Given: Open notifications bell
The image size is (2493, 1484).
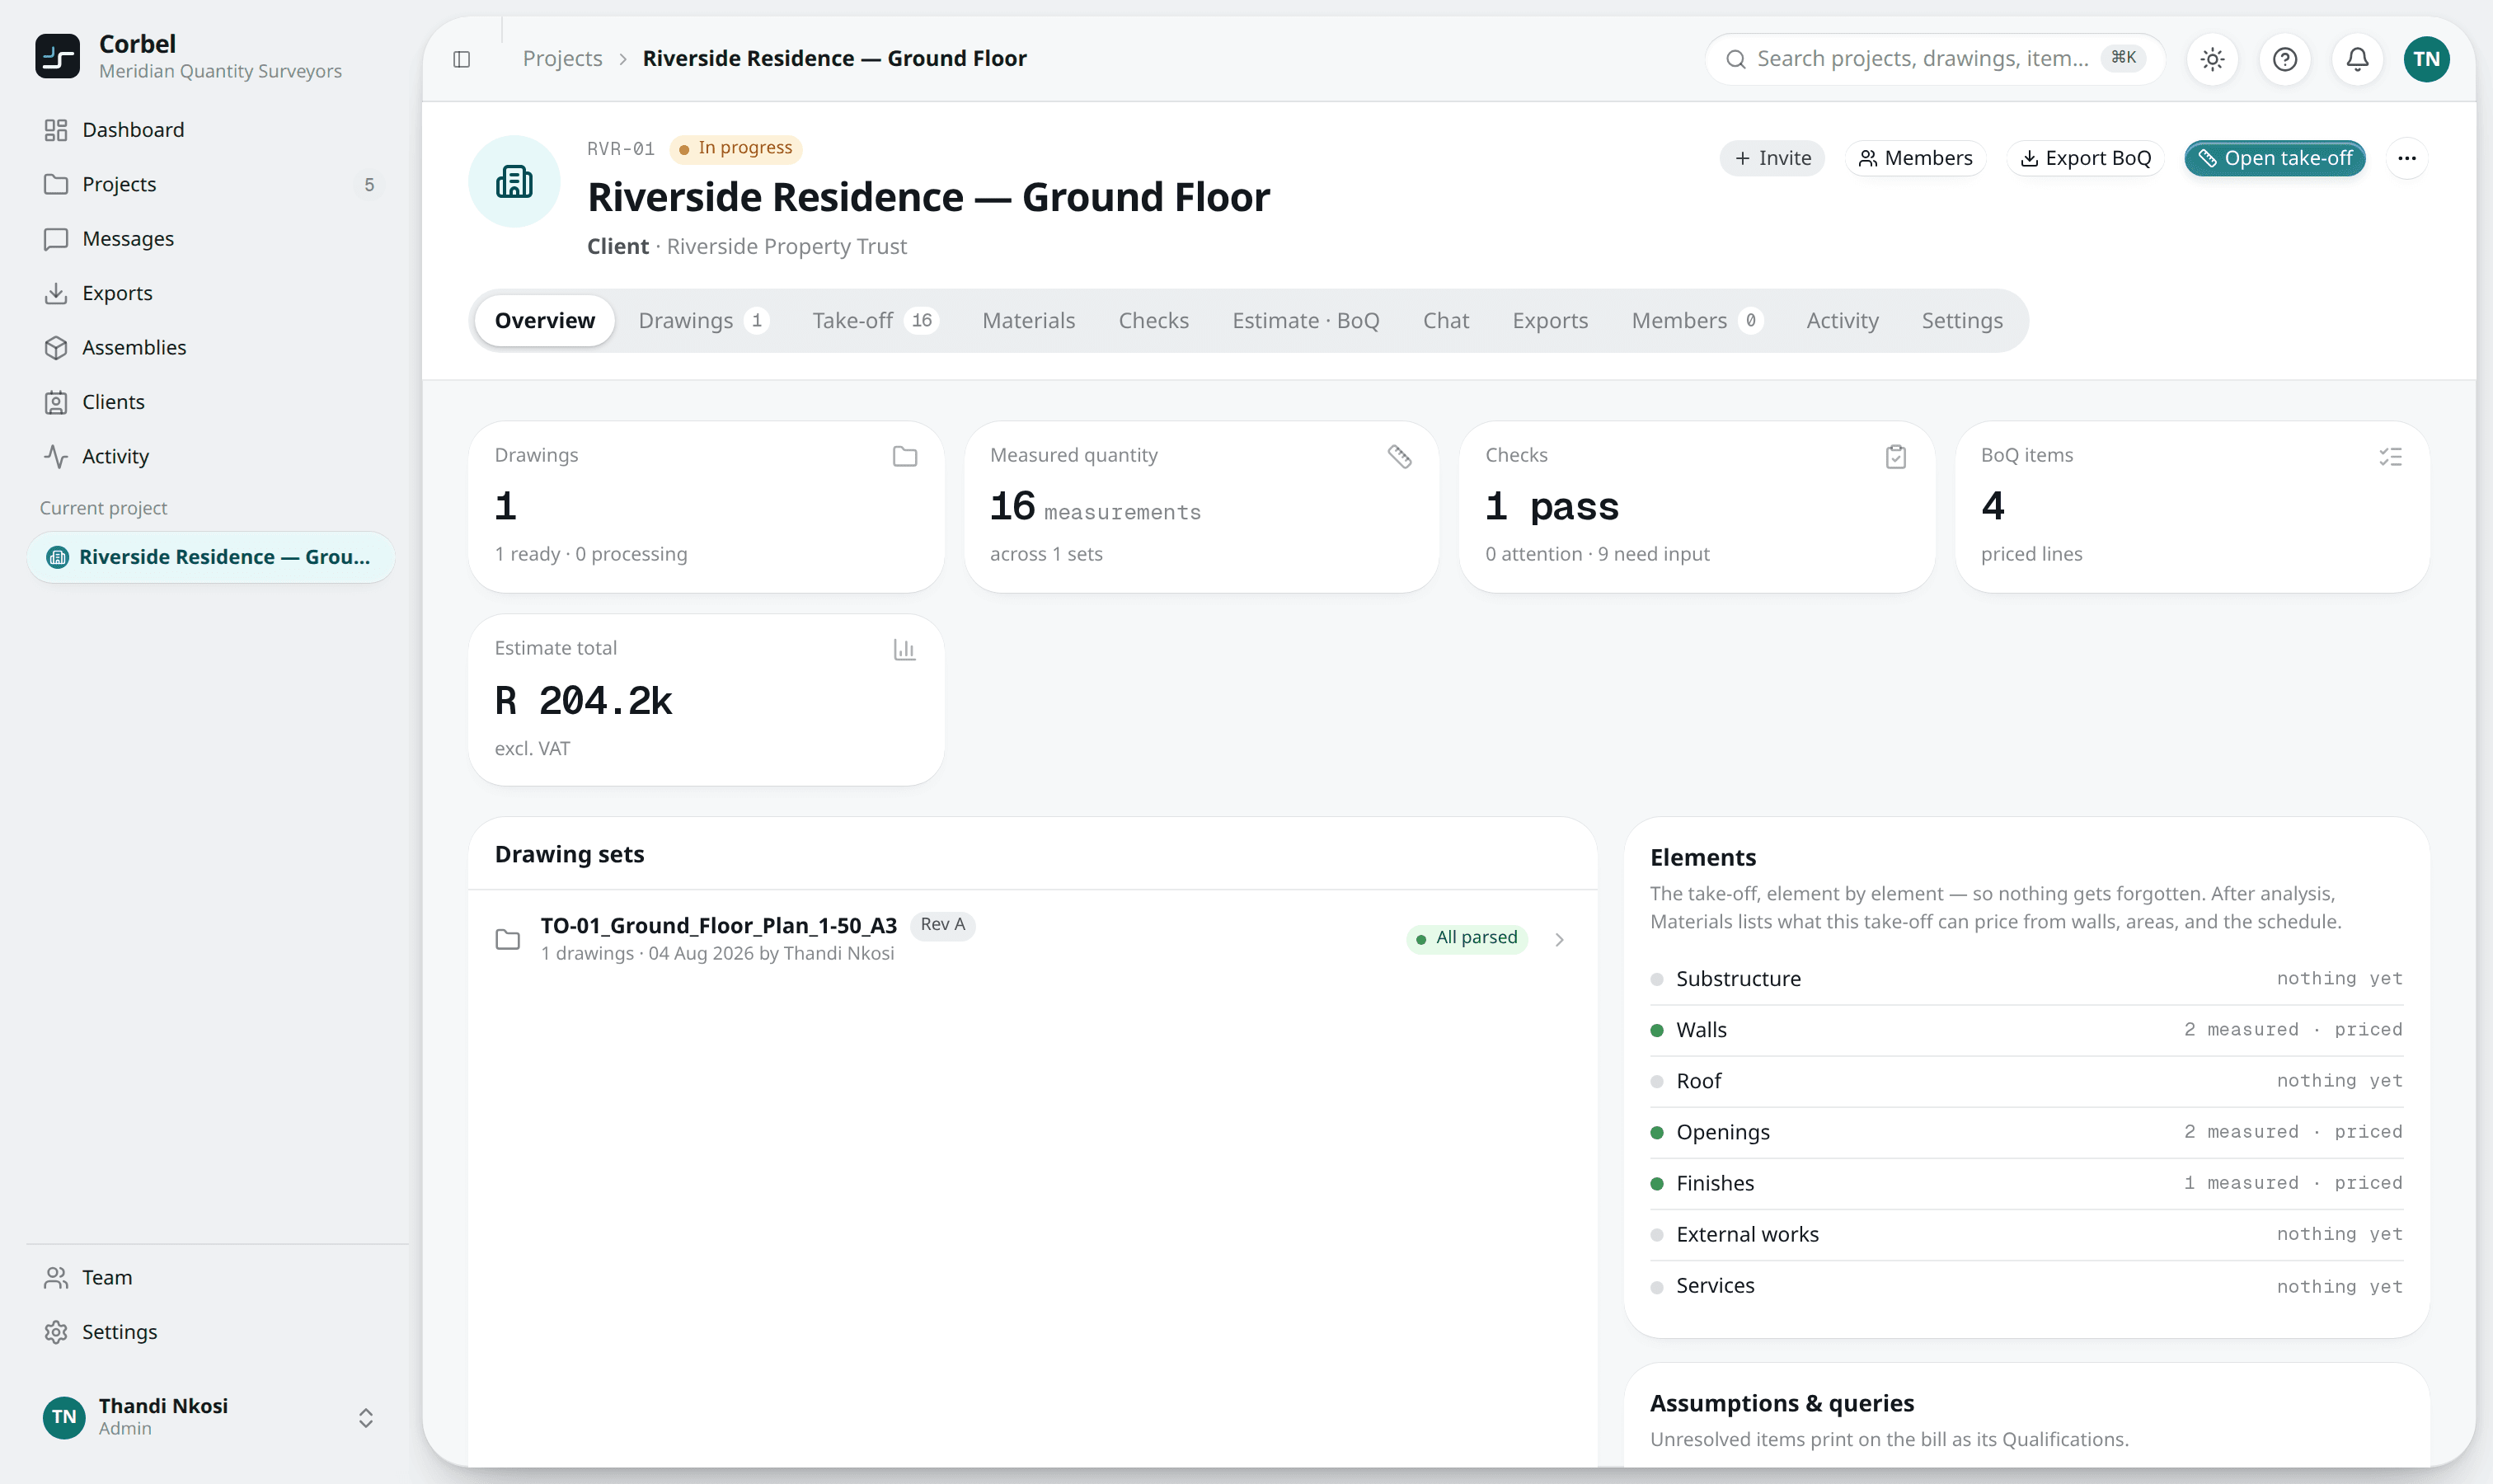Looking at the screenshot, I should click(2357, 59).
